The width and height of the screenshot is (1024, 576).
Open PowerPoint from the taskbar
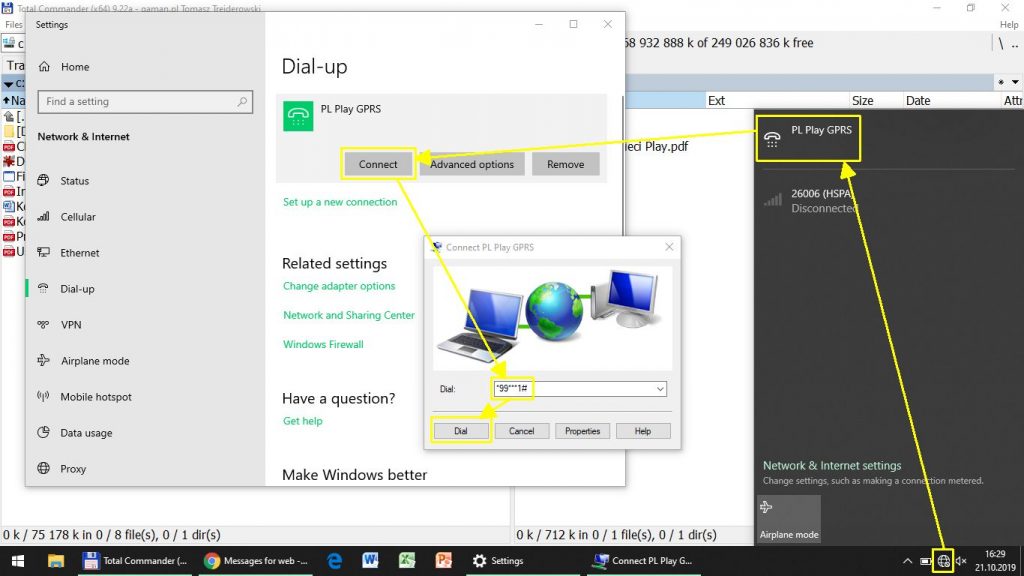tap(443, 560)
